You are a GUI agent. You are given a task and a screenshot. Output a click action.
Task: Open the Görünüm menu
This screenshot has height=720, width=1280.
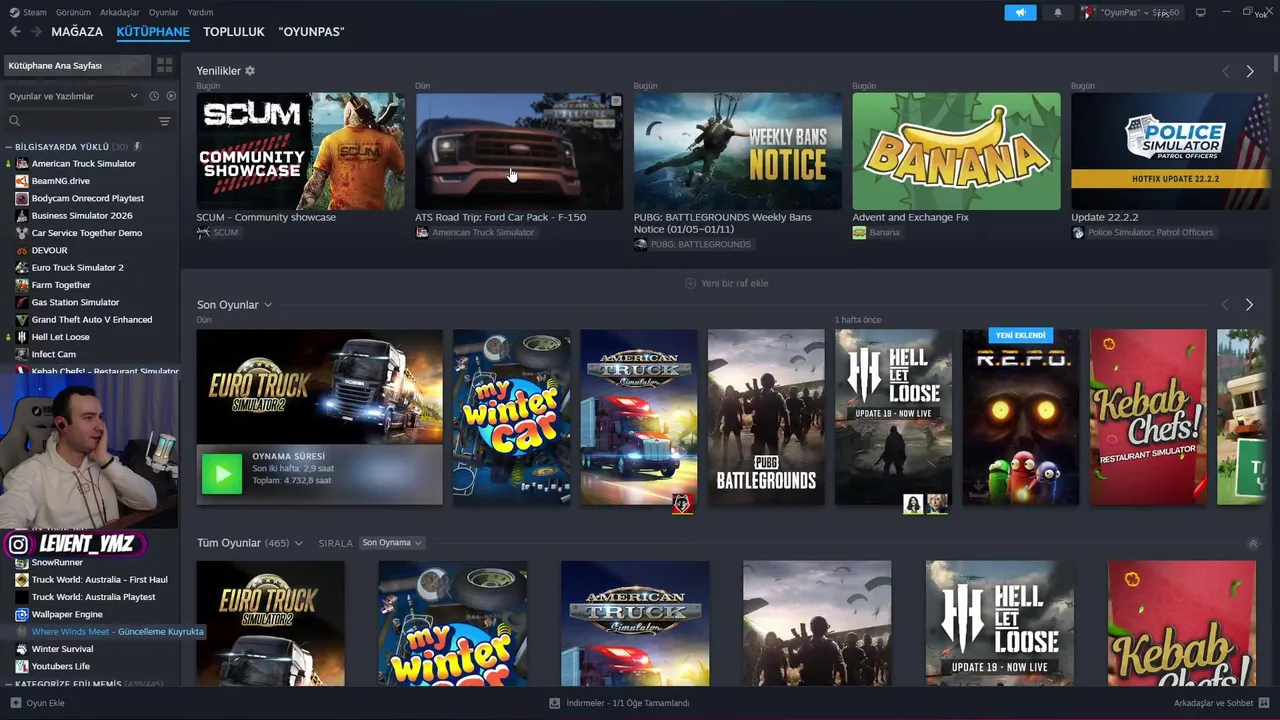(x=73, y=12)
